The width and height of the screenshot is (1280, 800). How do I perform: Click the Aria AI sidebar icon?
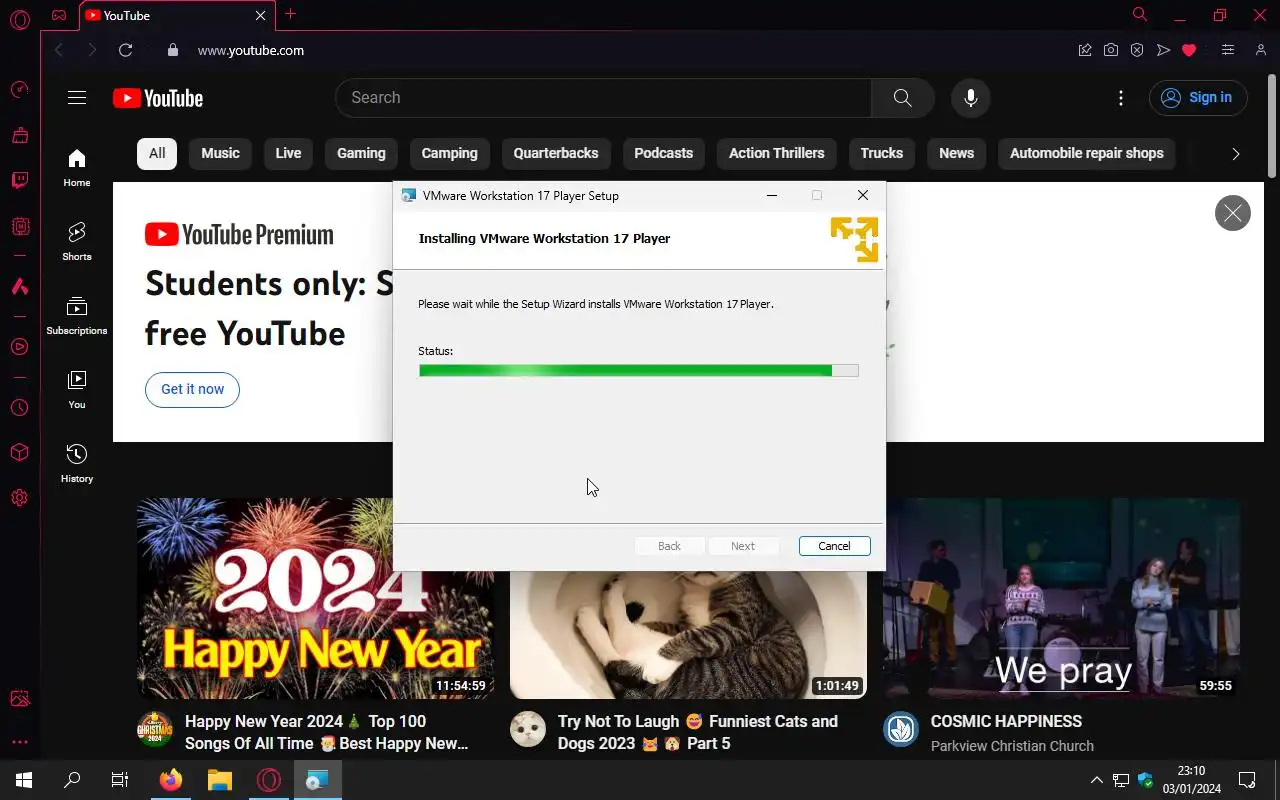(x=19, y=286)
